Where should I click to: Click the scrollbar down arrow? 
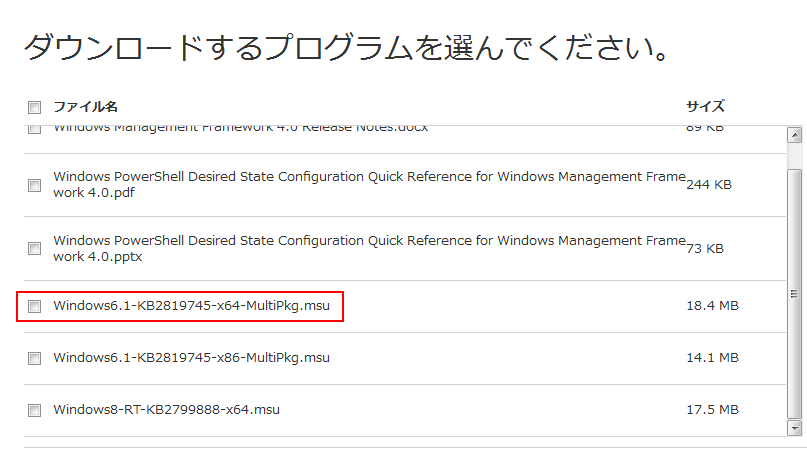tap(794, 428)
